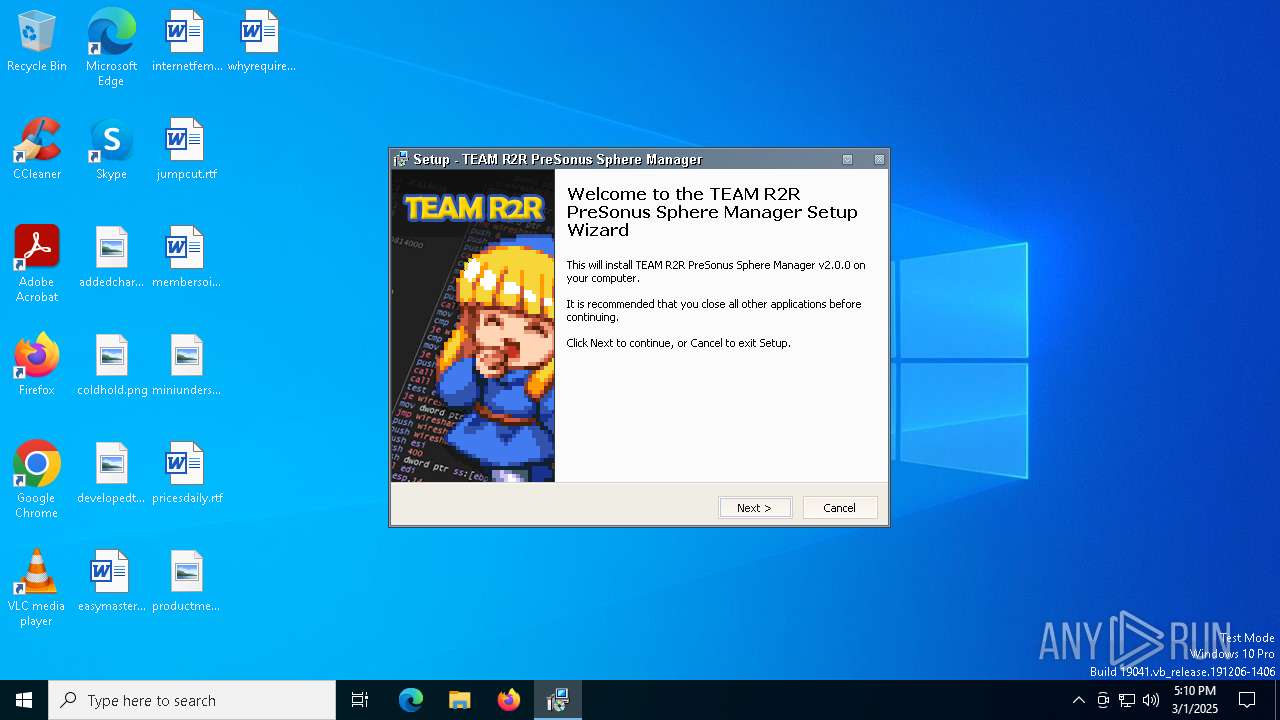Open the Action Center notifications icon
This screenshot has width=1280, height=720.
[x=1247, y=700]
